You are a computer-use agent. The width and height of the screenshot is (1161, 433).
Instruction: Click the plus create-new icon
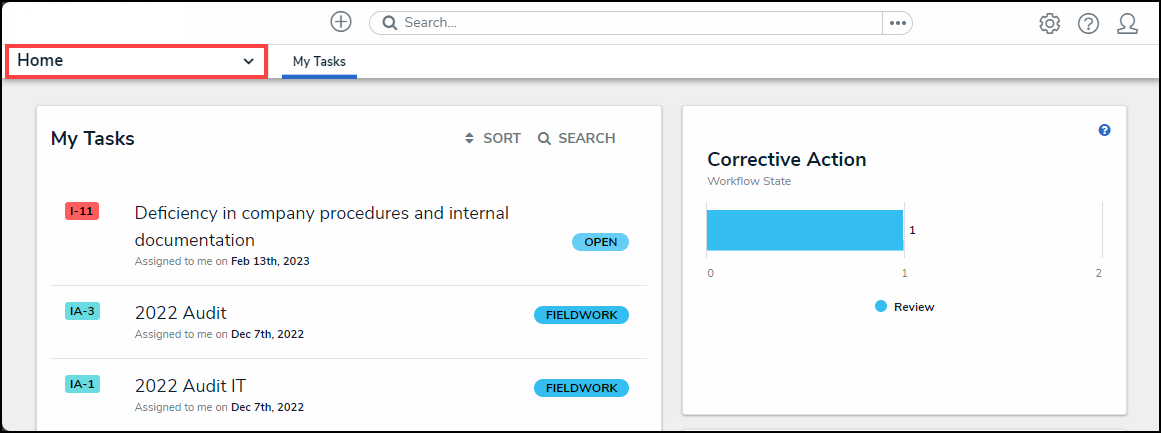click(341, 22)
